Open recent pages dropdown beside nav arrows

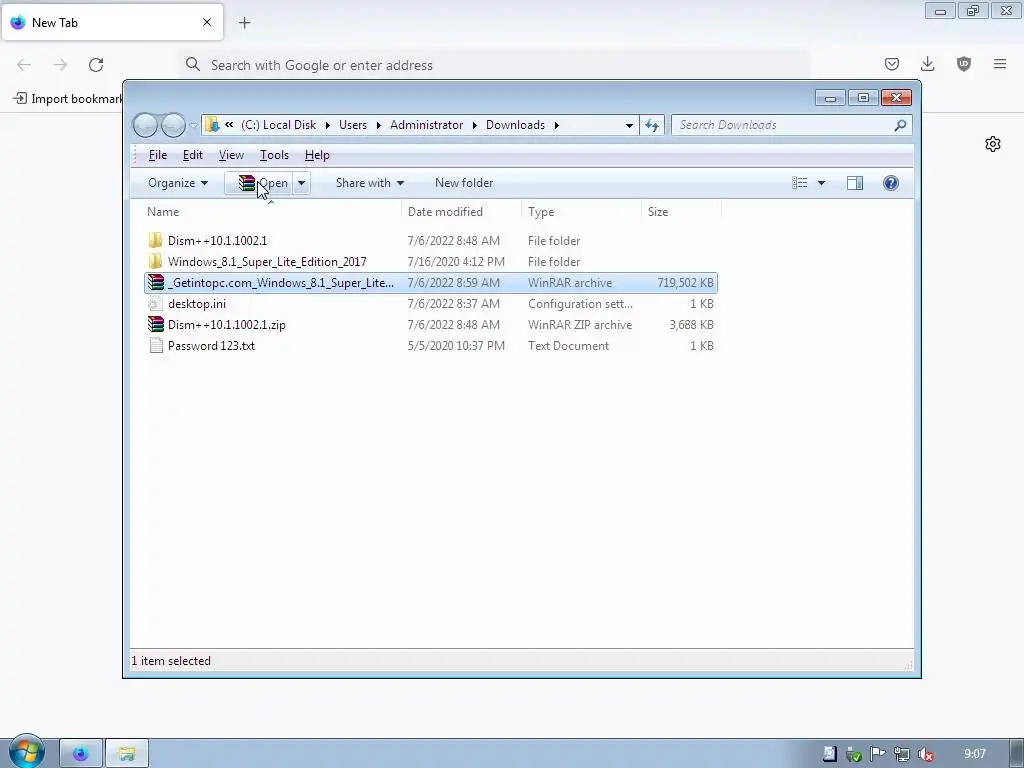pyautogui.click(x=193, y=125)
